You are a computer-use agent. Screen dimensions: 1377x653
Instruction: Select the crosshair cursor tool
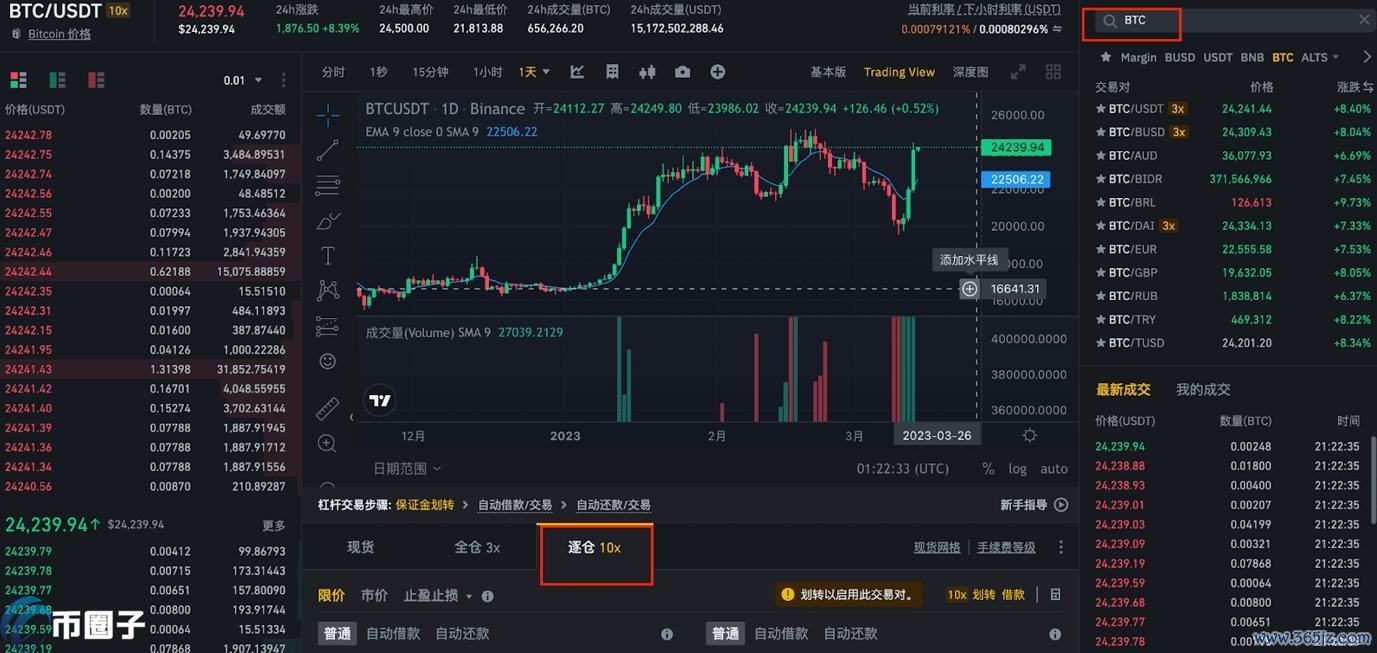pyautogui.click(x=327, y=115)
